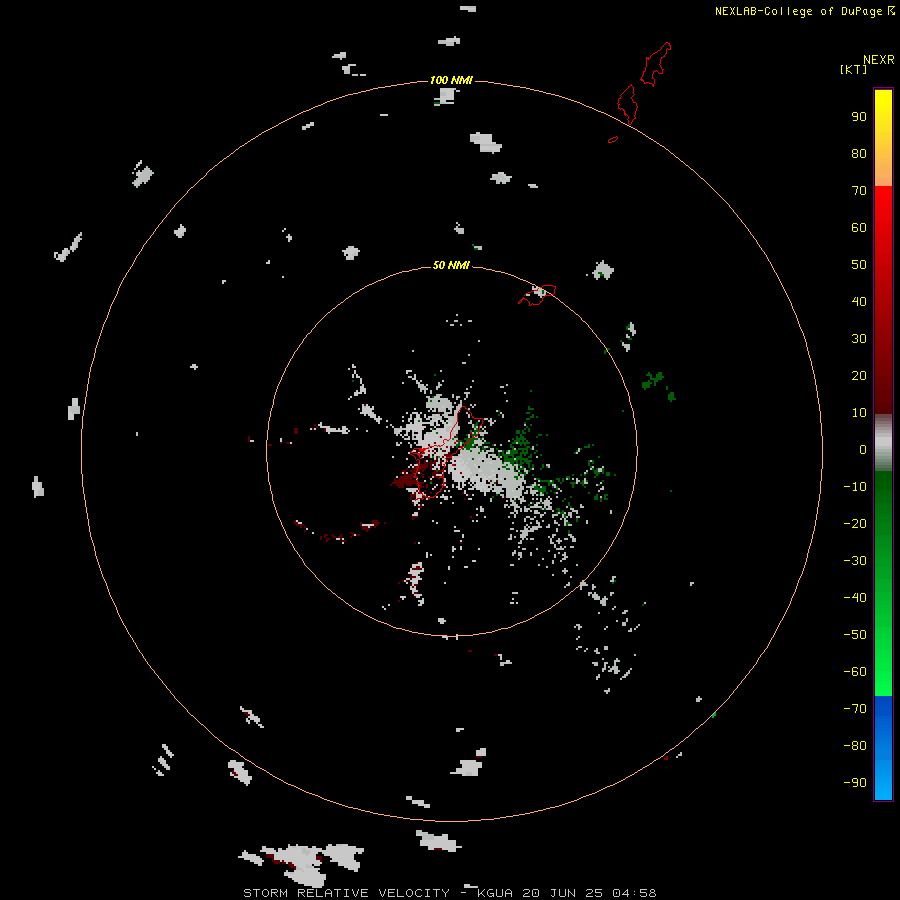
Task: Click the 04:58 timestamp in the footer
Action: [x=634, y=893]
